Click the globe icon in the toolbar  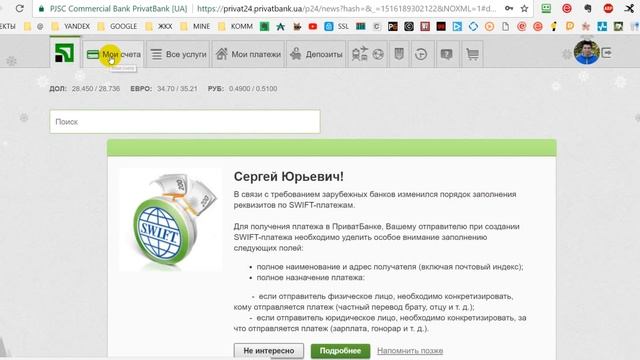[x=378, y=54]
